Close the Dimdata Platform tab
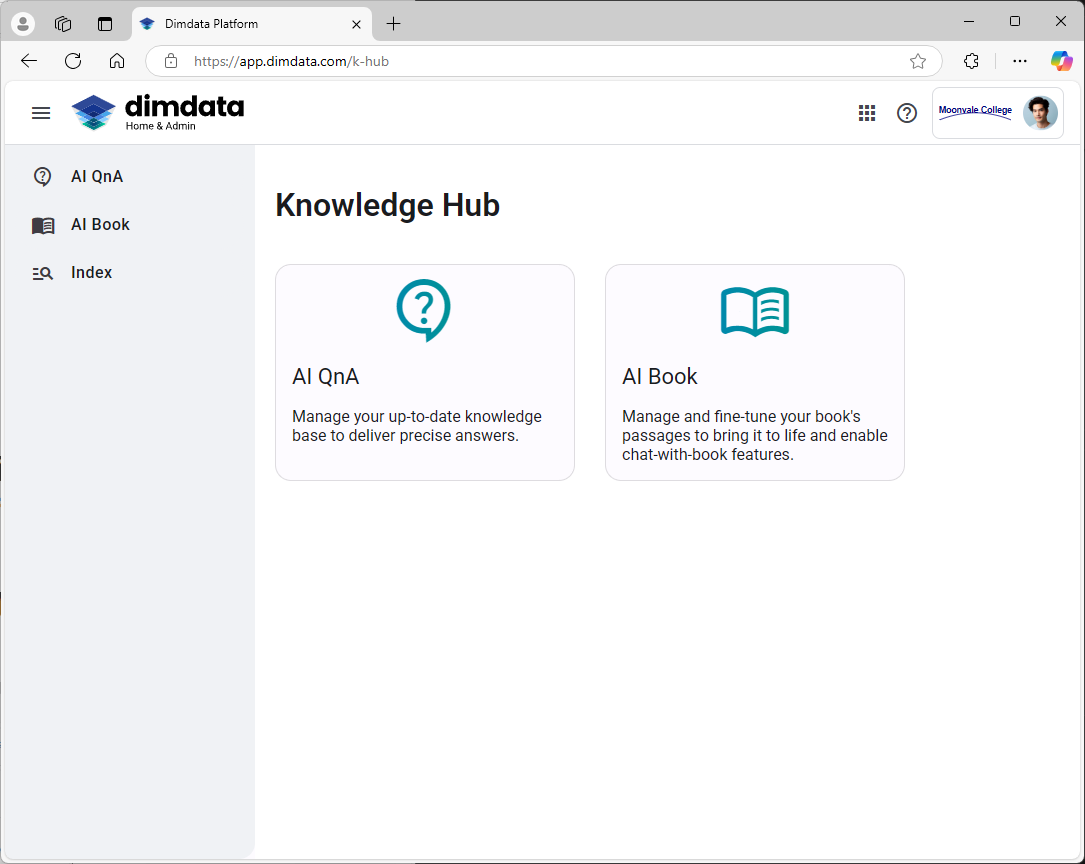This screenshot has width=1085, height=864. tap(357, 24)
